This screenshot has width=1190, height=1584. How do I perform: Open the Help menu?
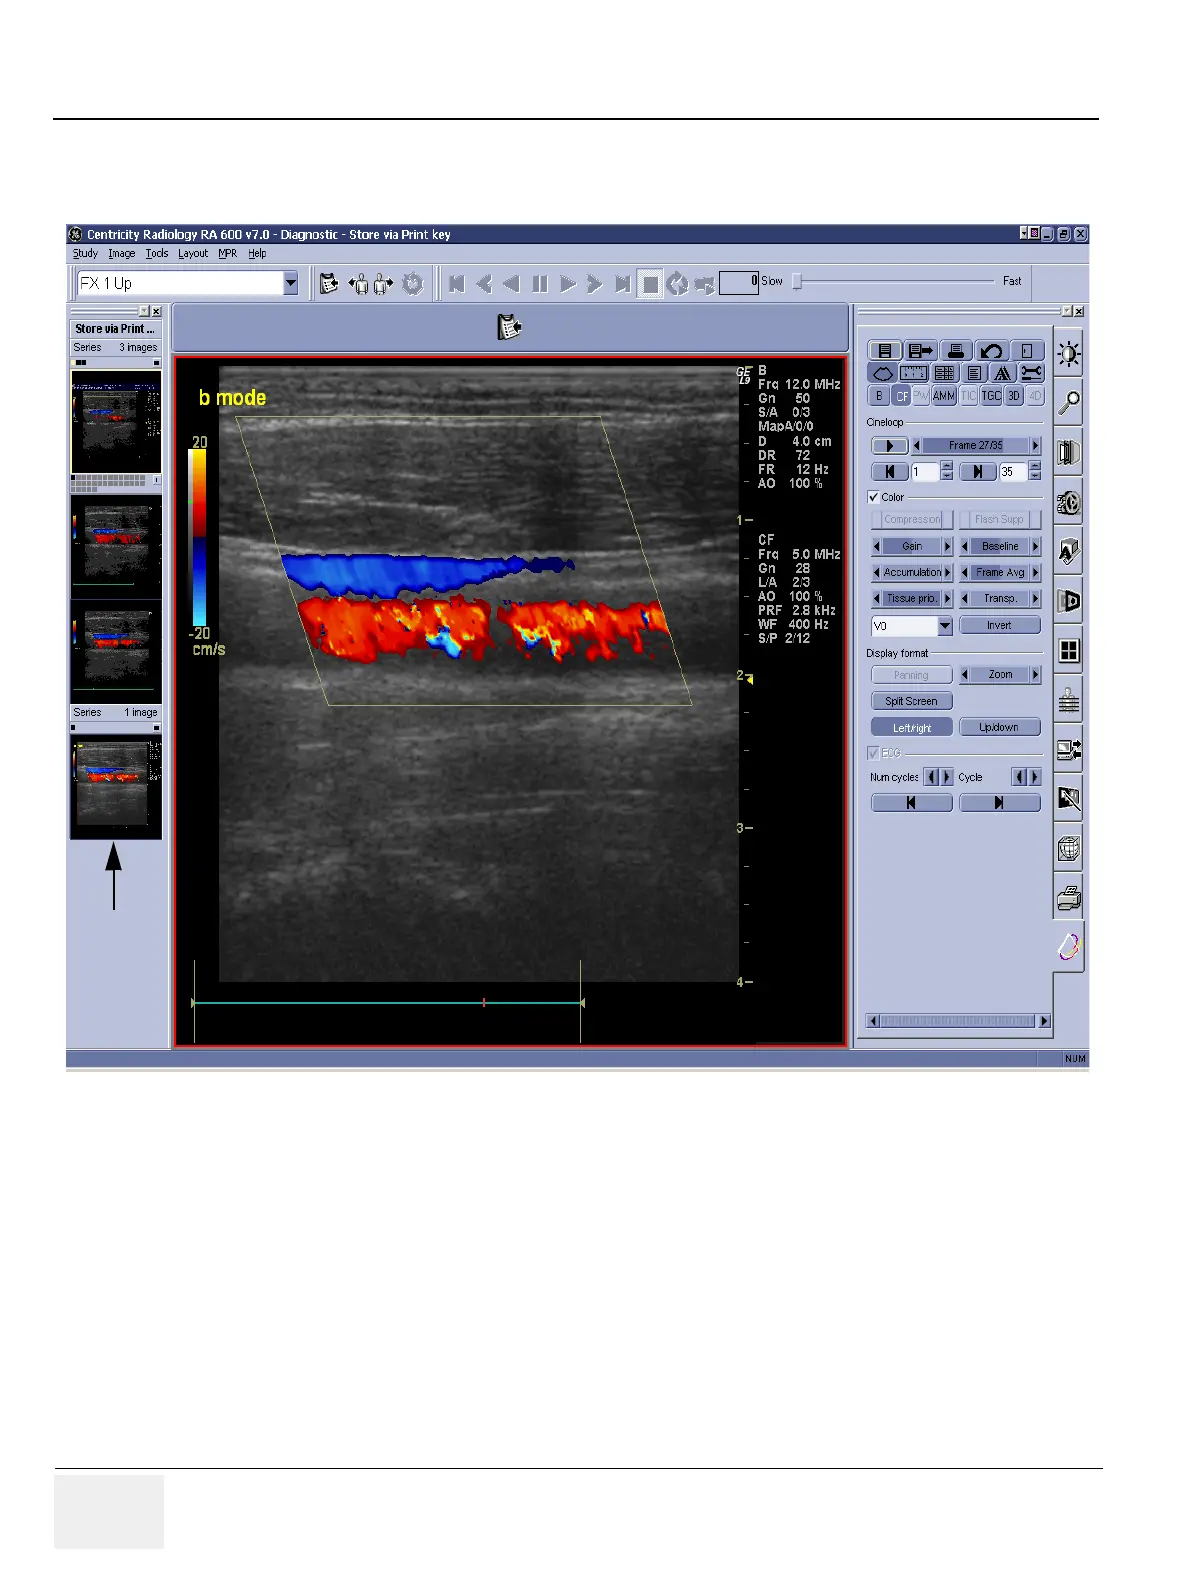coord(257,253)
